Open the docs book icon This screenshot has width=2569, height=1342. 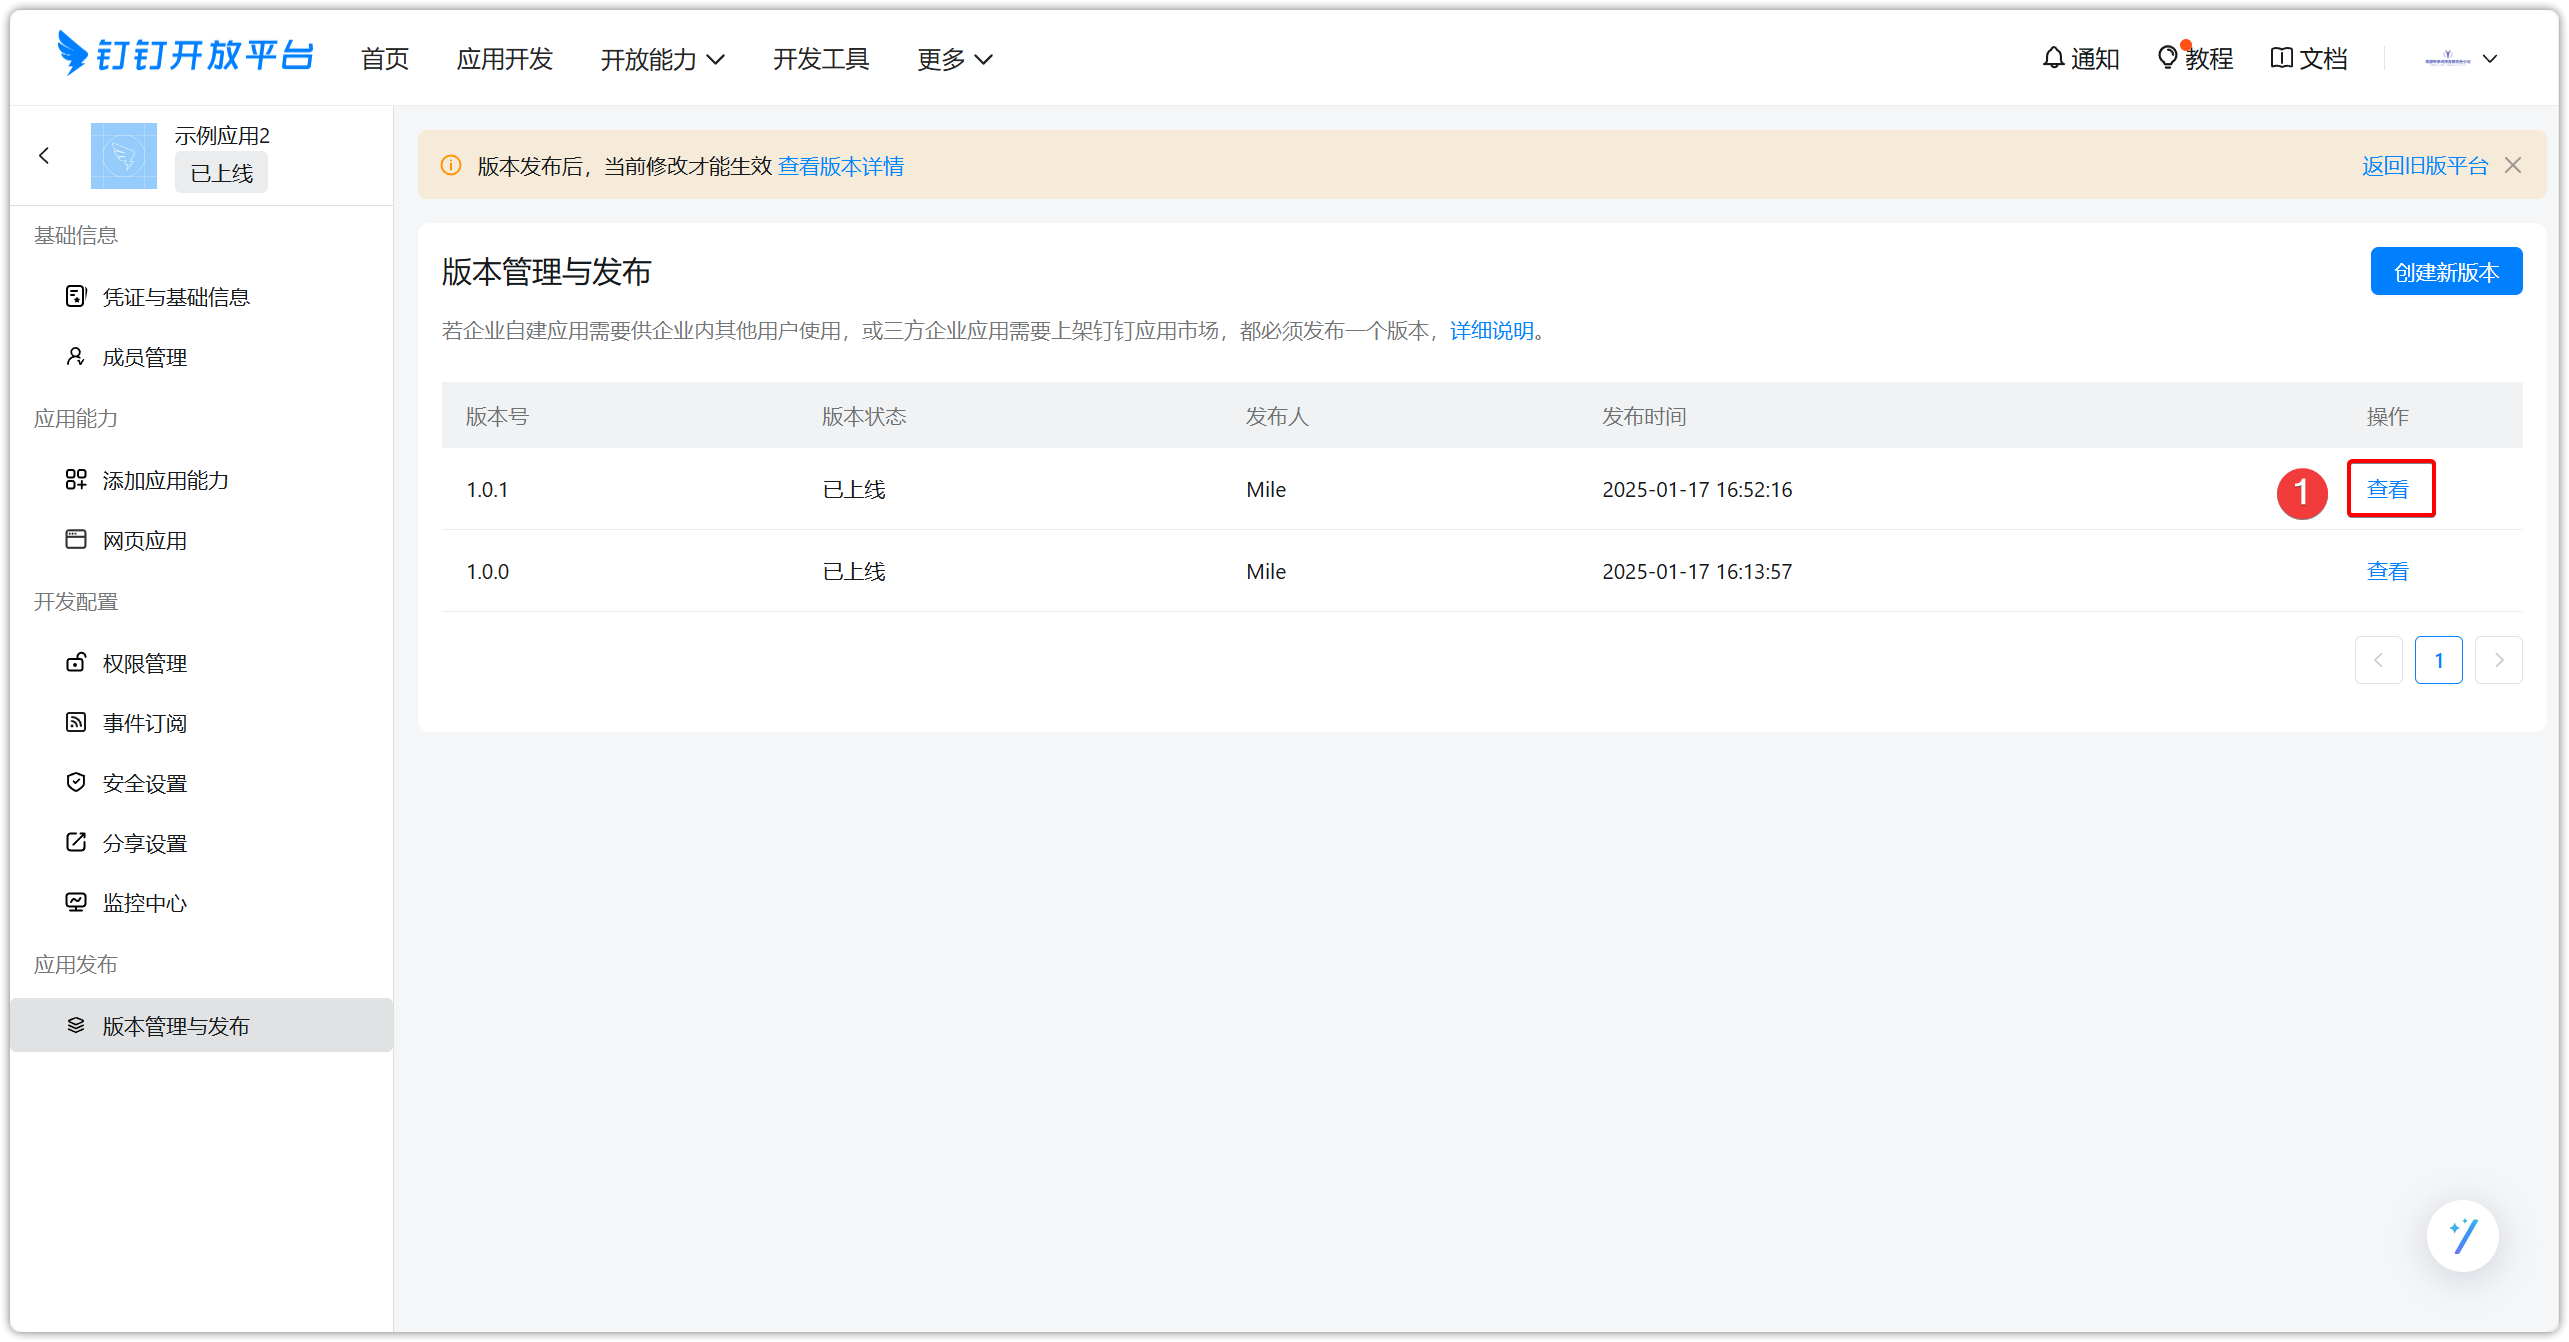(x=2281, y=58)
